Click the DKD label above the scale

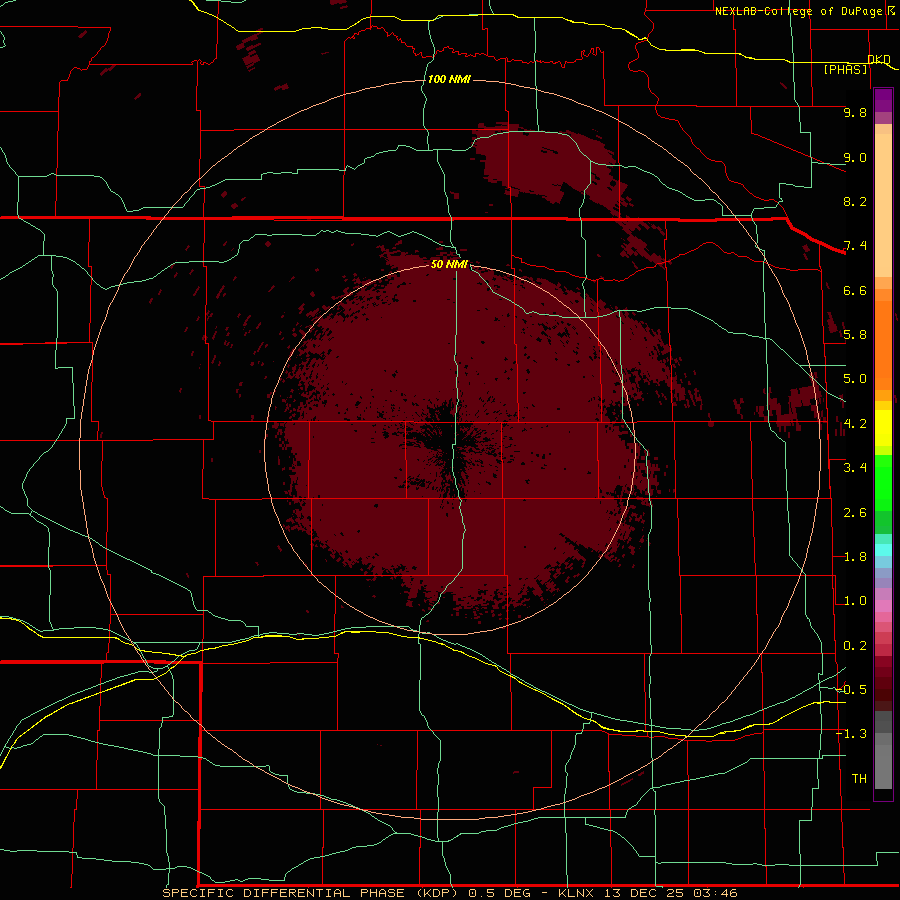coord(879,59)
